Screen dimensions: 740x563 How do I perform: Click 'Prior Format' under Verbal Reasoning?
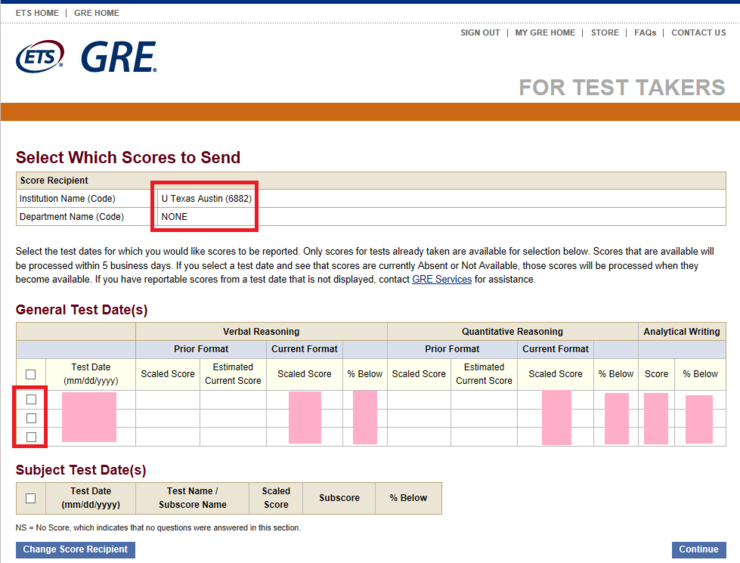[201, 349]
